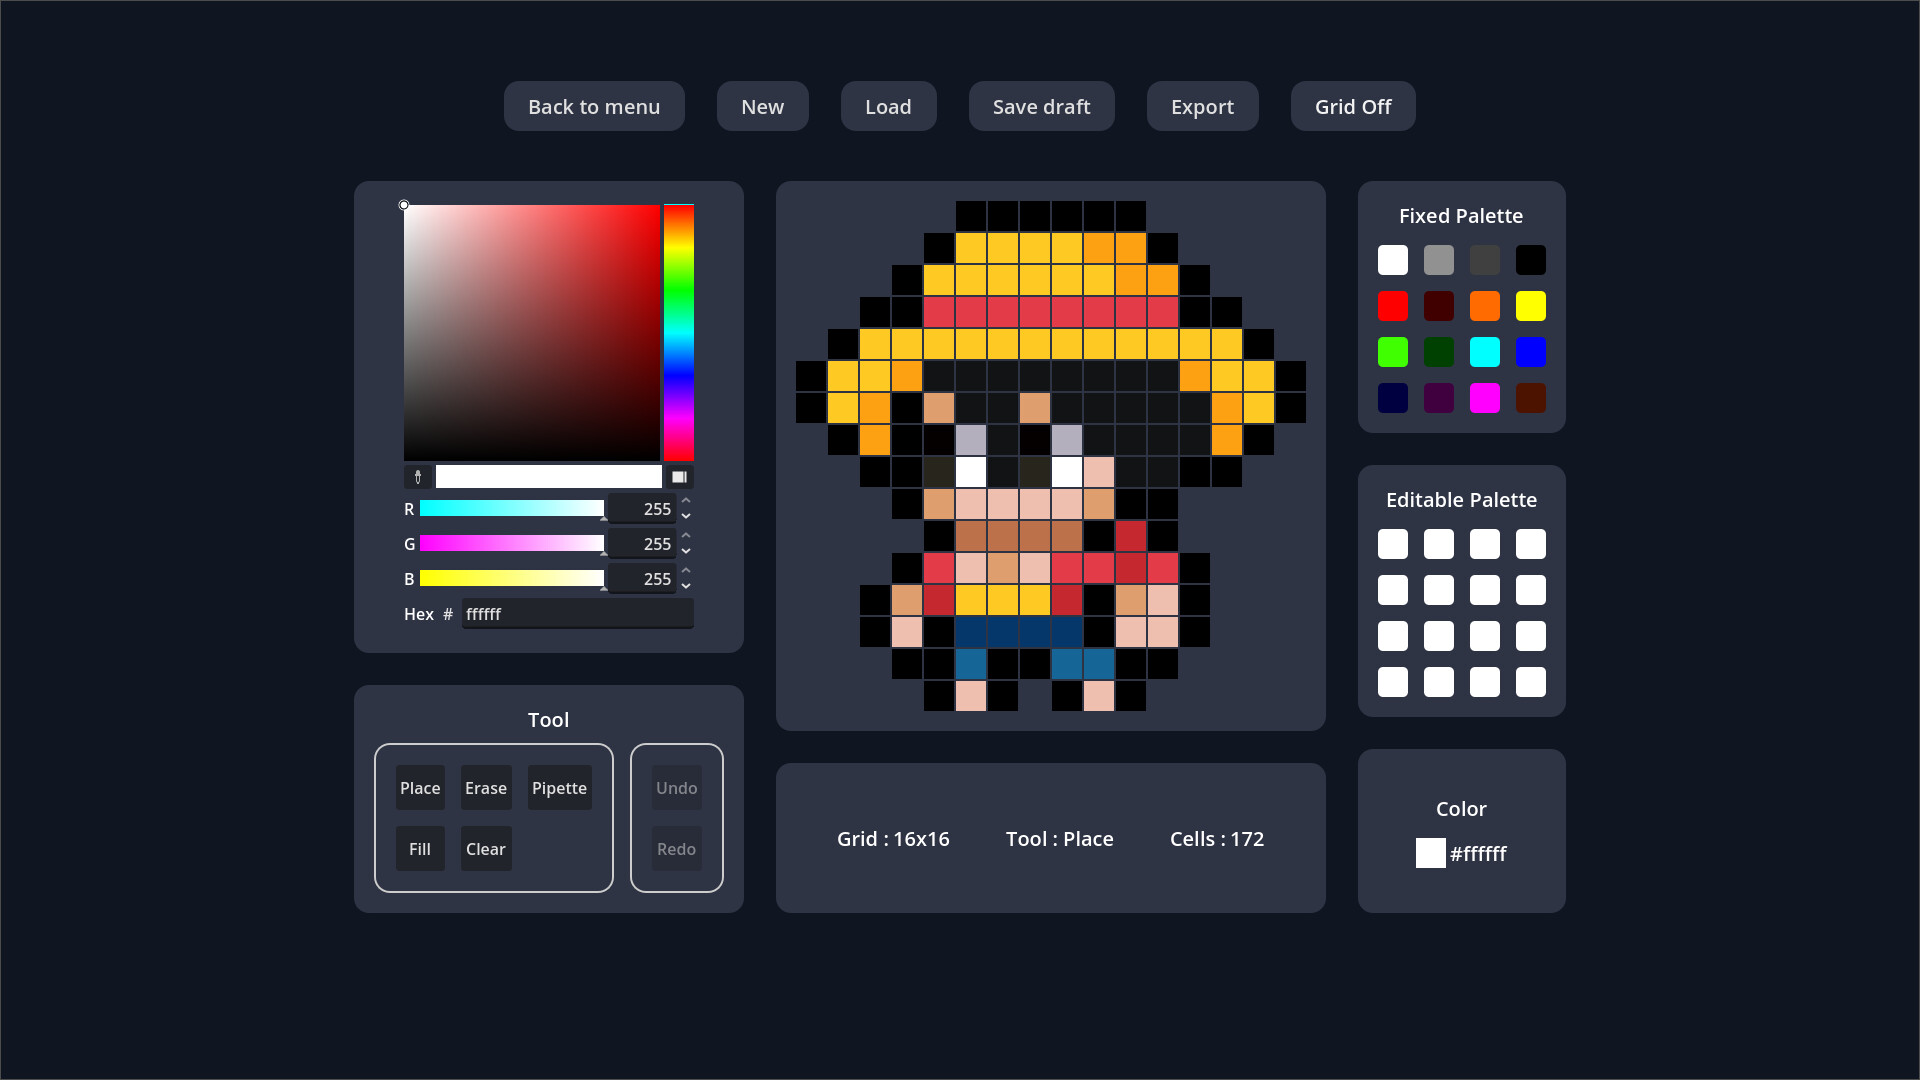This screenshot has width=1920, height=1080.
Task: Toggle the Grid Off setting
Action: (x=1352, y=106)
